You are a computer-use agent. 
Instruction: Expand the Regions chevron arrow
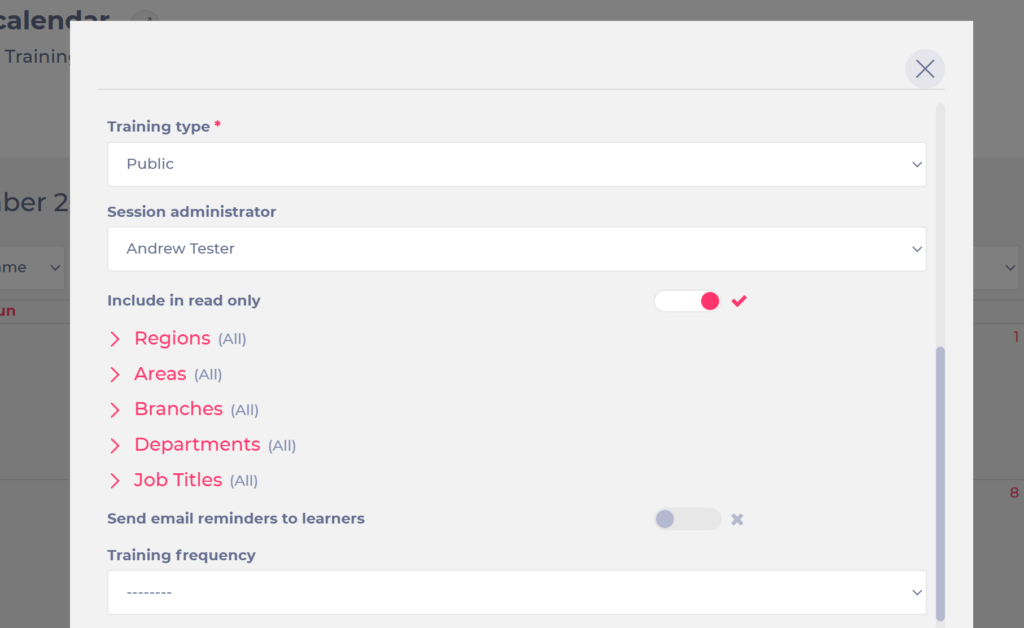[115, 339]
